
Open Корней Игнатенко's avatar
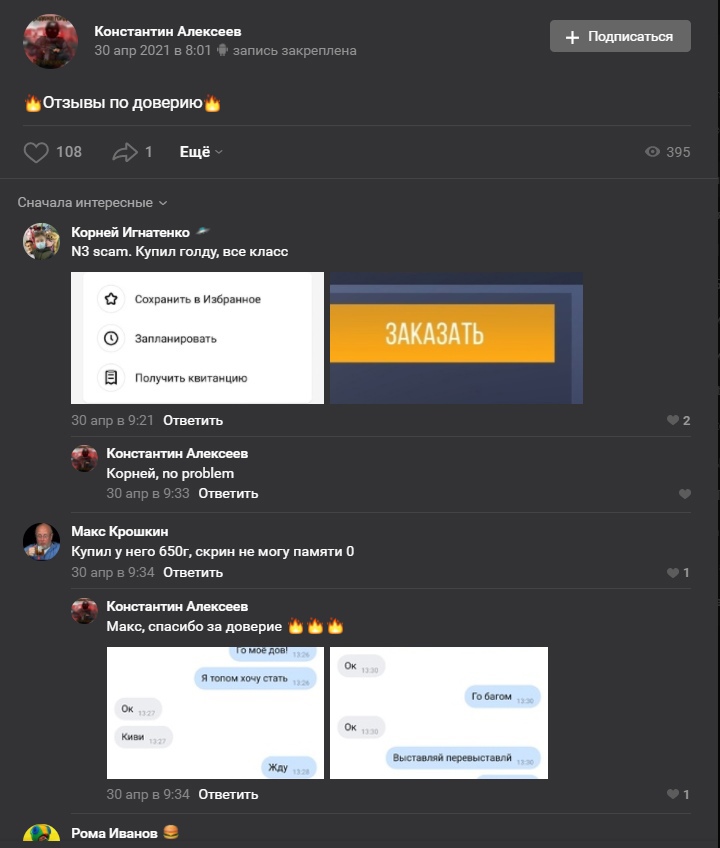pyautogui.click(x=41, y=241)
